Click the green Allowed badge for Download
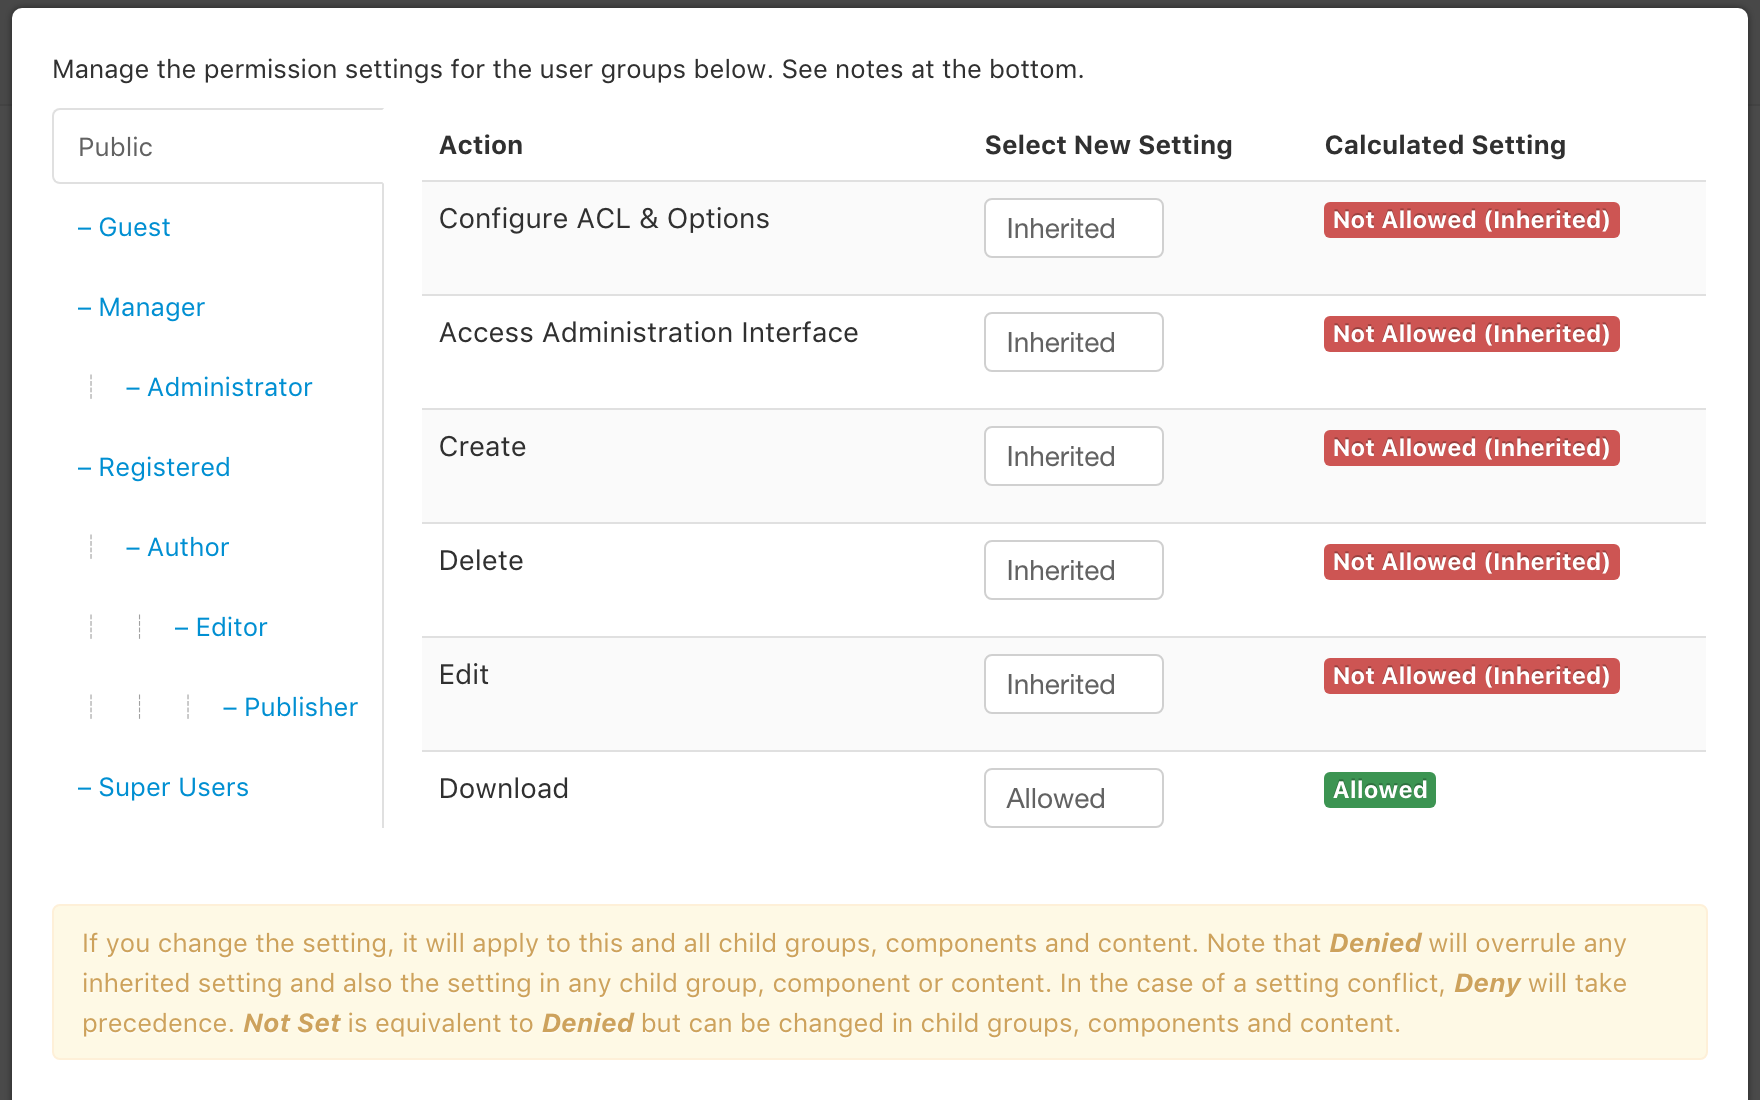This screenshot has width=1760, height=1100. (x=1379, y=790)
